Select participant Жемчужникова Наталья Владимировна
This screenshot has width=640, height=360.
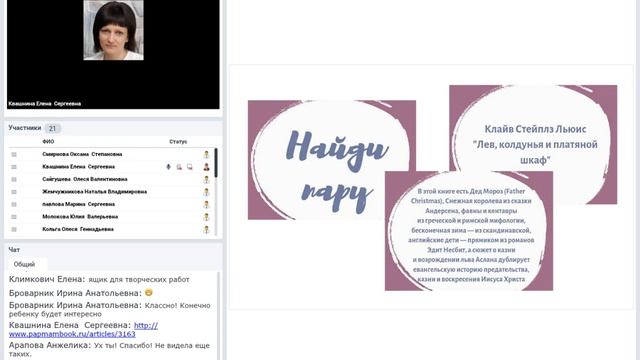pyautogui.click(x=94, y=192)
